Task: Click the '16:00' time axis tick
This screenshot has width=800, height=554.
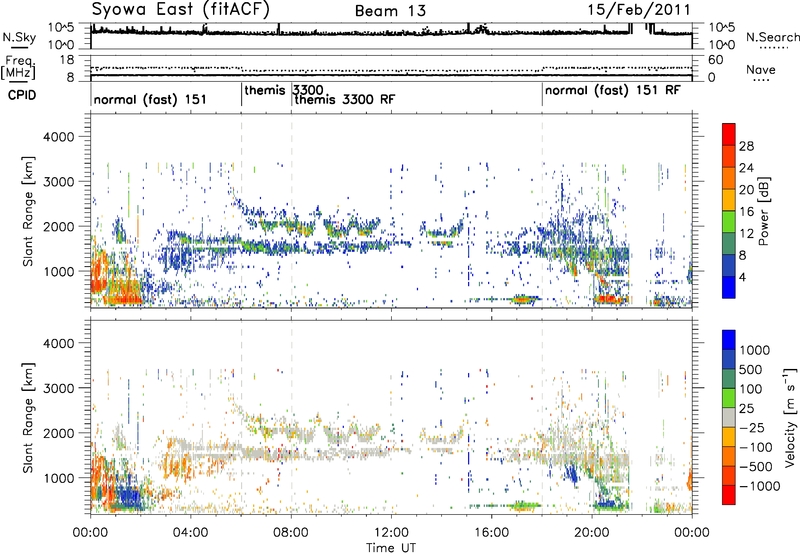Action: pos(491,533)
